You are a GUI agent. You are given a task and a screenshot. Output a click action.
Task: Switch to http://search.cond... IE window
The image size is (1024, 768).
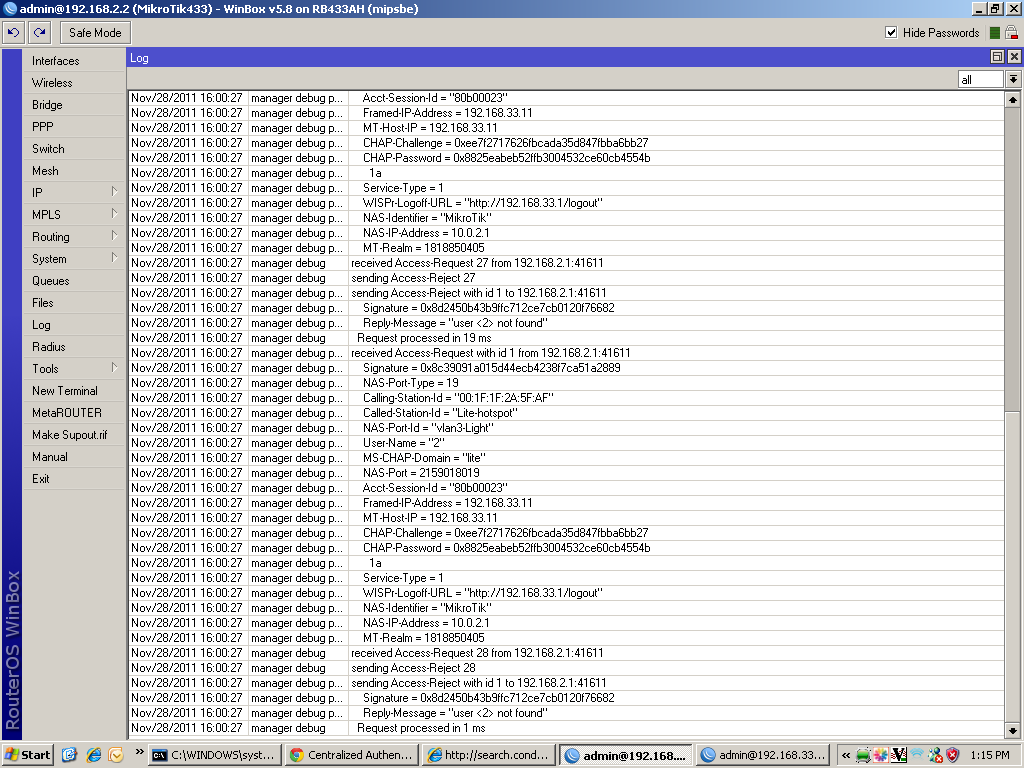488,755
